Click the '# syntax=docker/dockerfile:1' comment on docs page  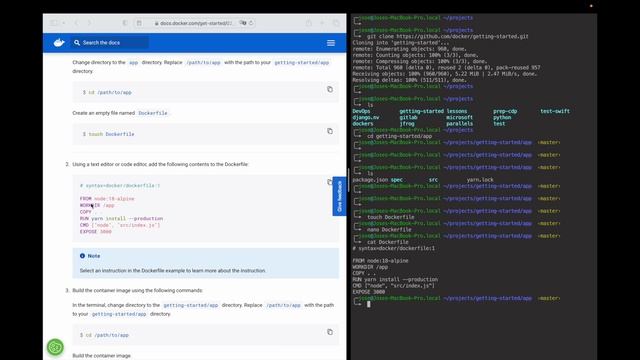120,186
